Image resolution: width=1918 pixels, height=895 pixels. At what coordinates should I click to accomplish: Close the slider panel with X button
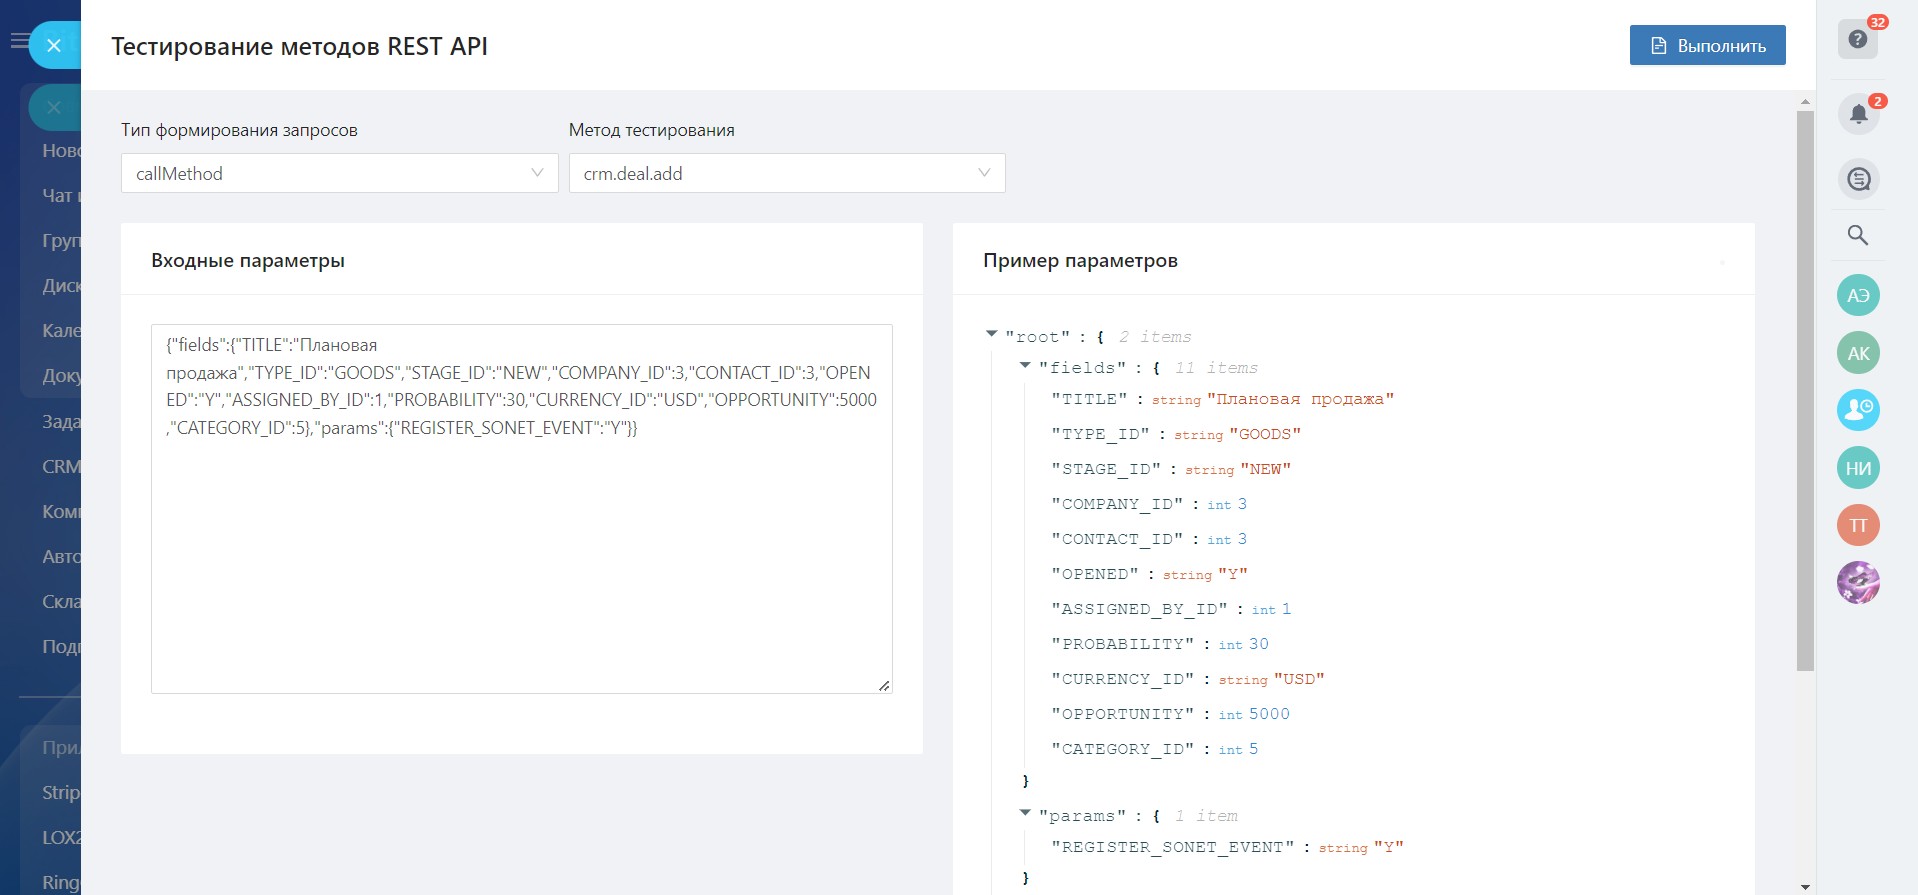[x=54, y=45]
